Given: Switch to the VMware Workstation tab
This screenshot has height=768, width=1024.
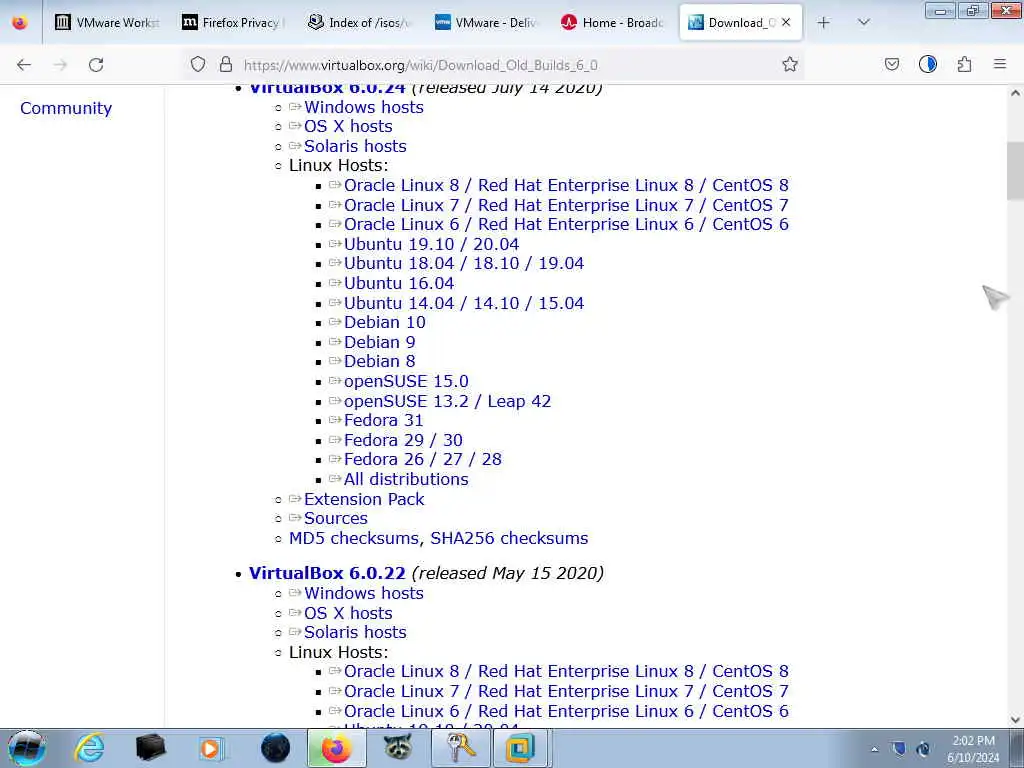Looking at the screenshot, I should [107, 23].
